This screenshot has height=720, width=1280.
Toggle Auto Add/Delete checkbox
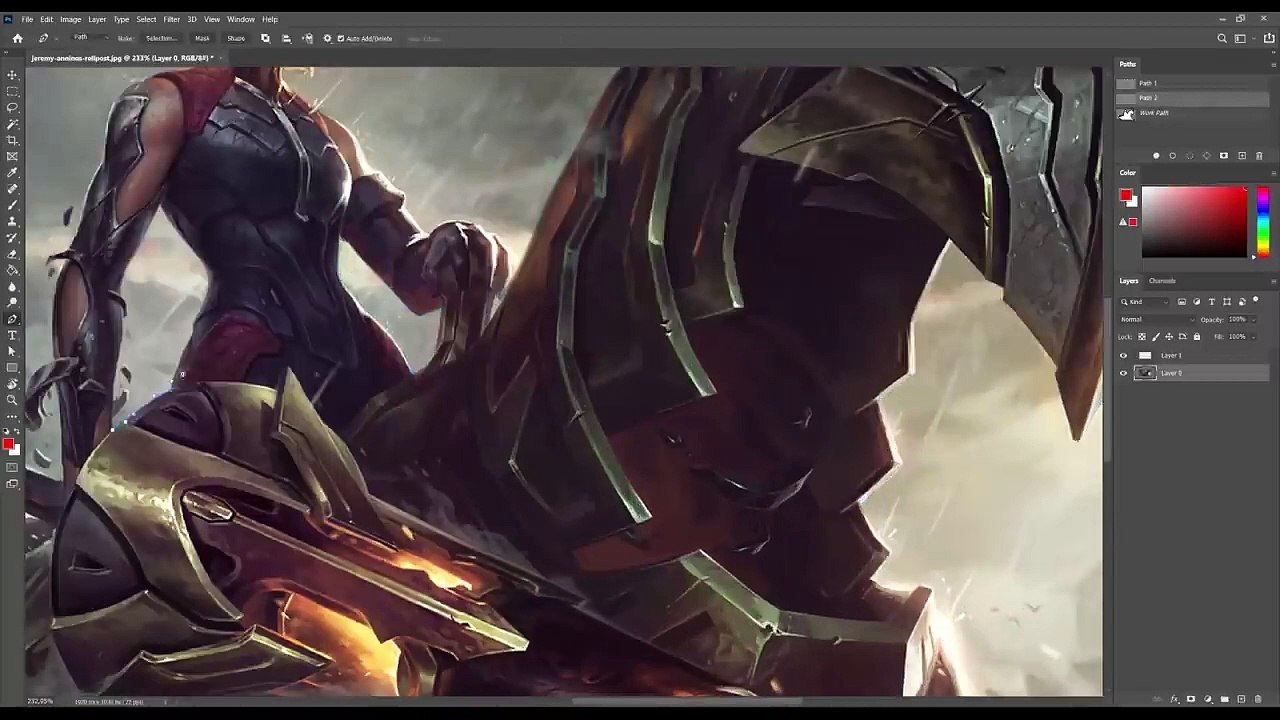point(341,39)
